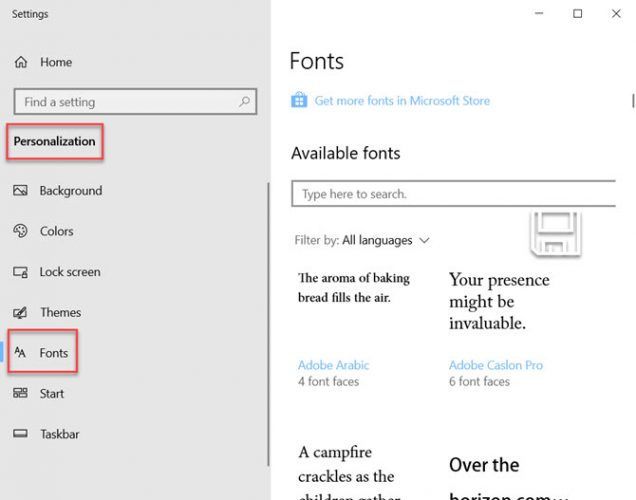Select Lock screen in sidebar
The height and width of the screenshot is (500, 636).
point(70,272)
